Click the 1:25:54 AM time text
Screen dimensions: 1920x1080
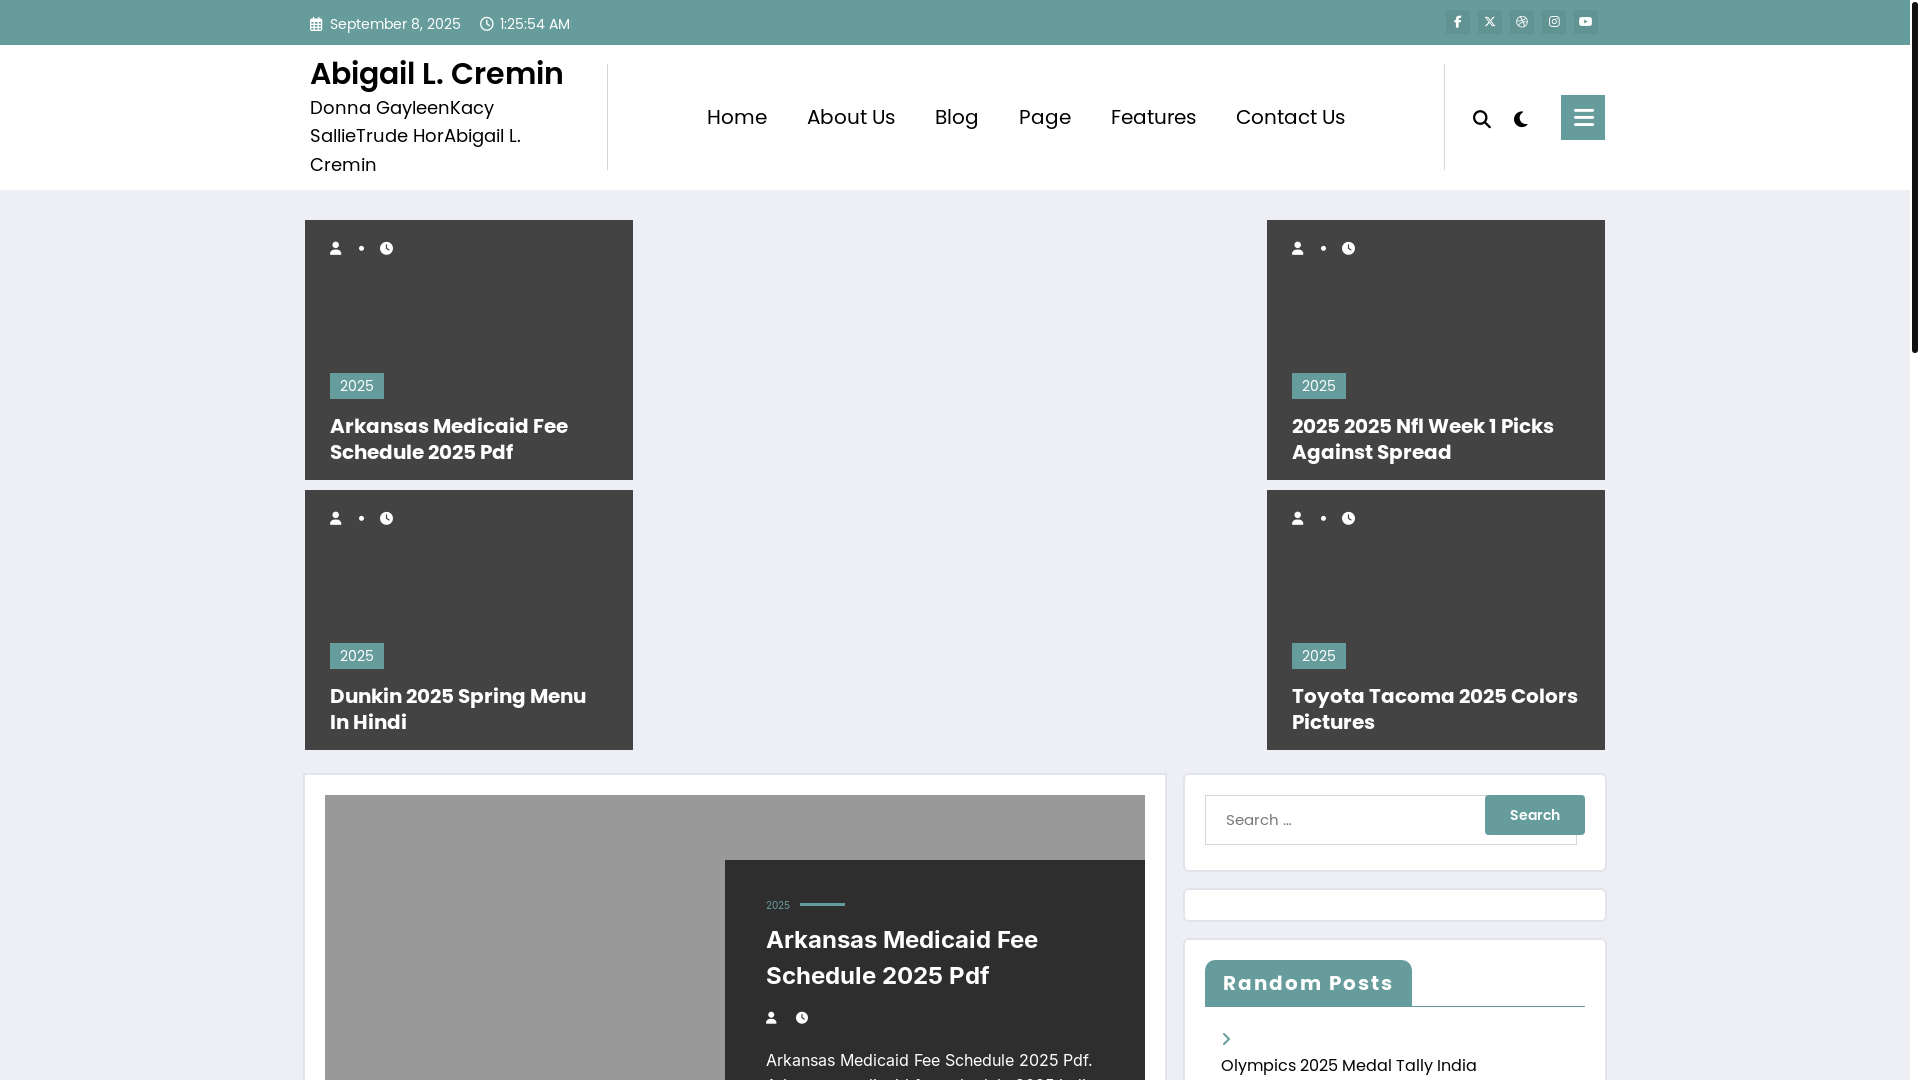pyautogui.click(x=535, y=24)
